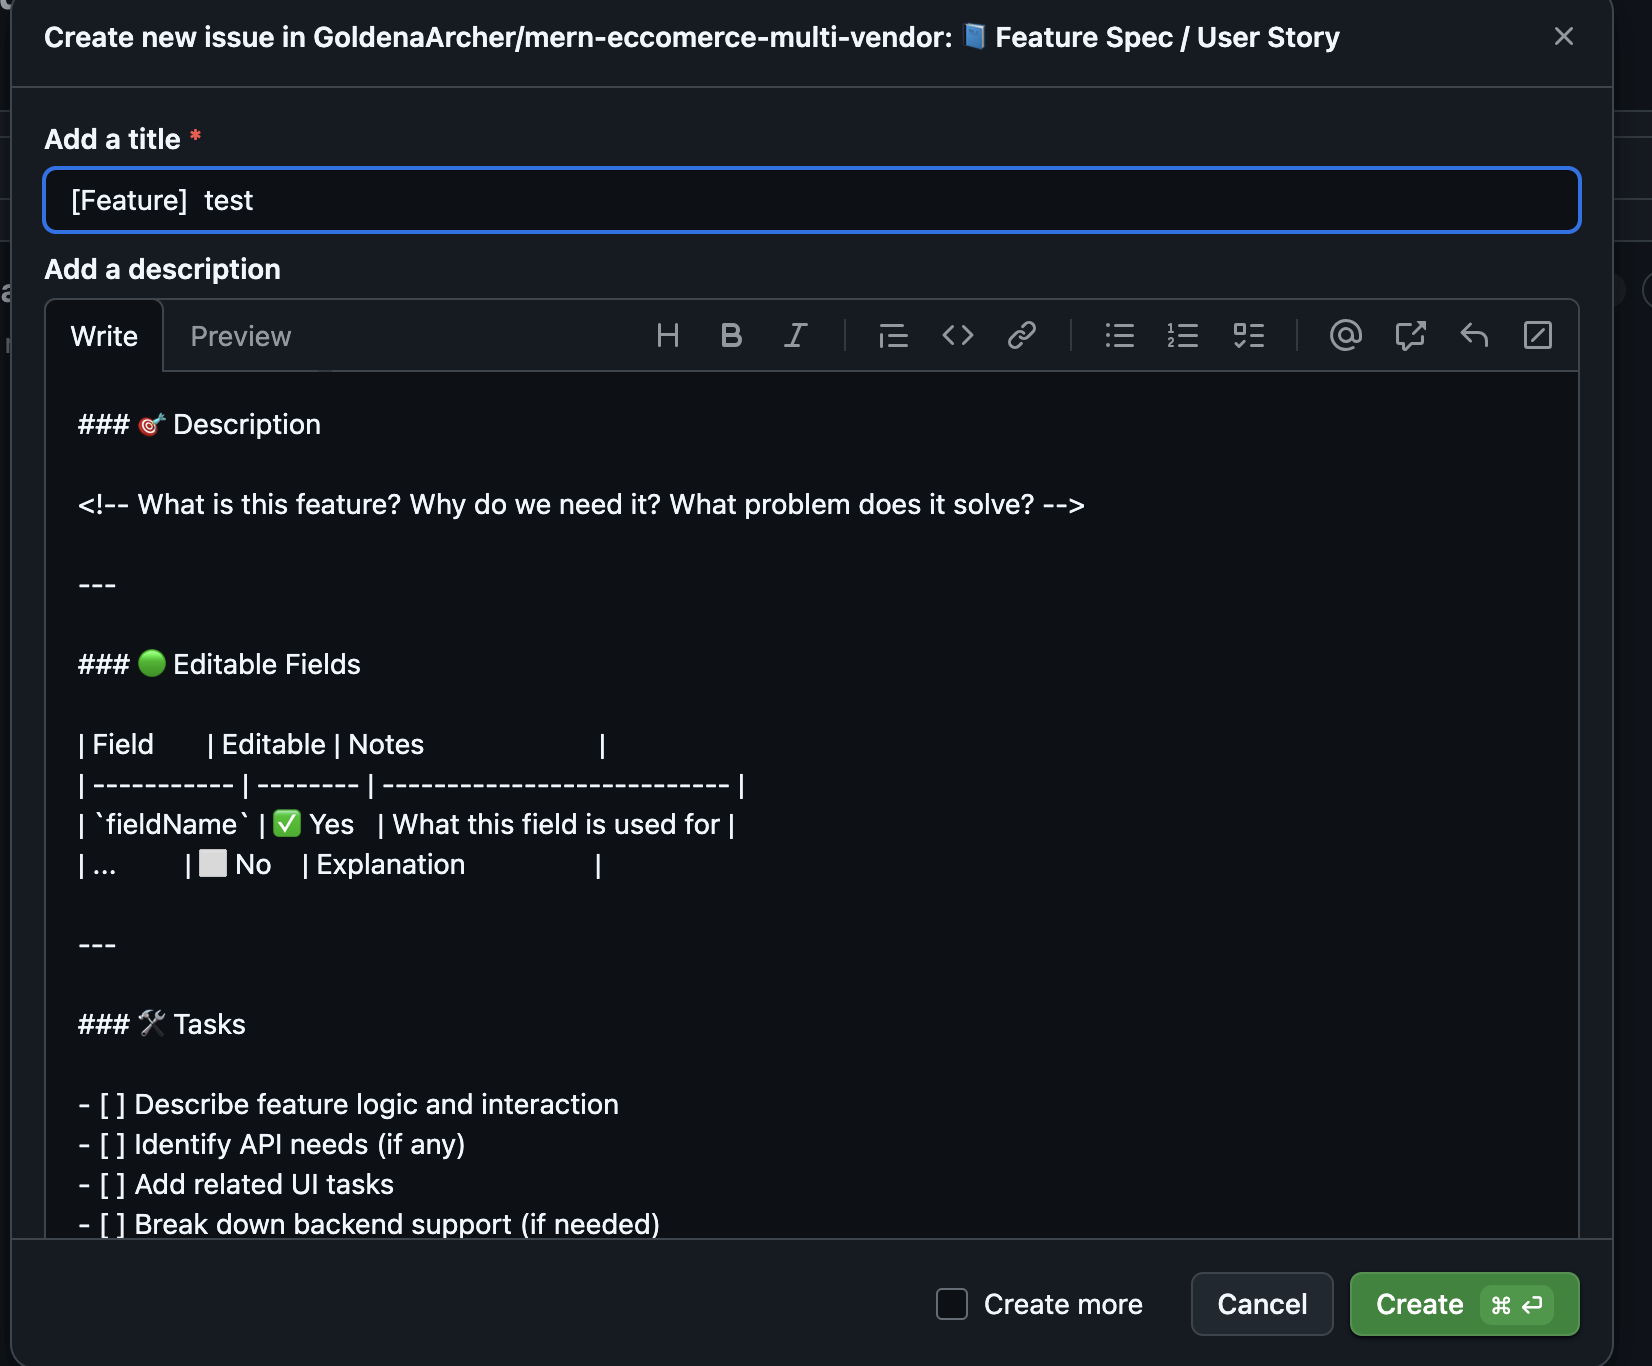
Task: Insert an unordered bullet list
Action: pos(1119,336)
